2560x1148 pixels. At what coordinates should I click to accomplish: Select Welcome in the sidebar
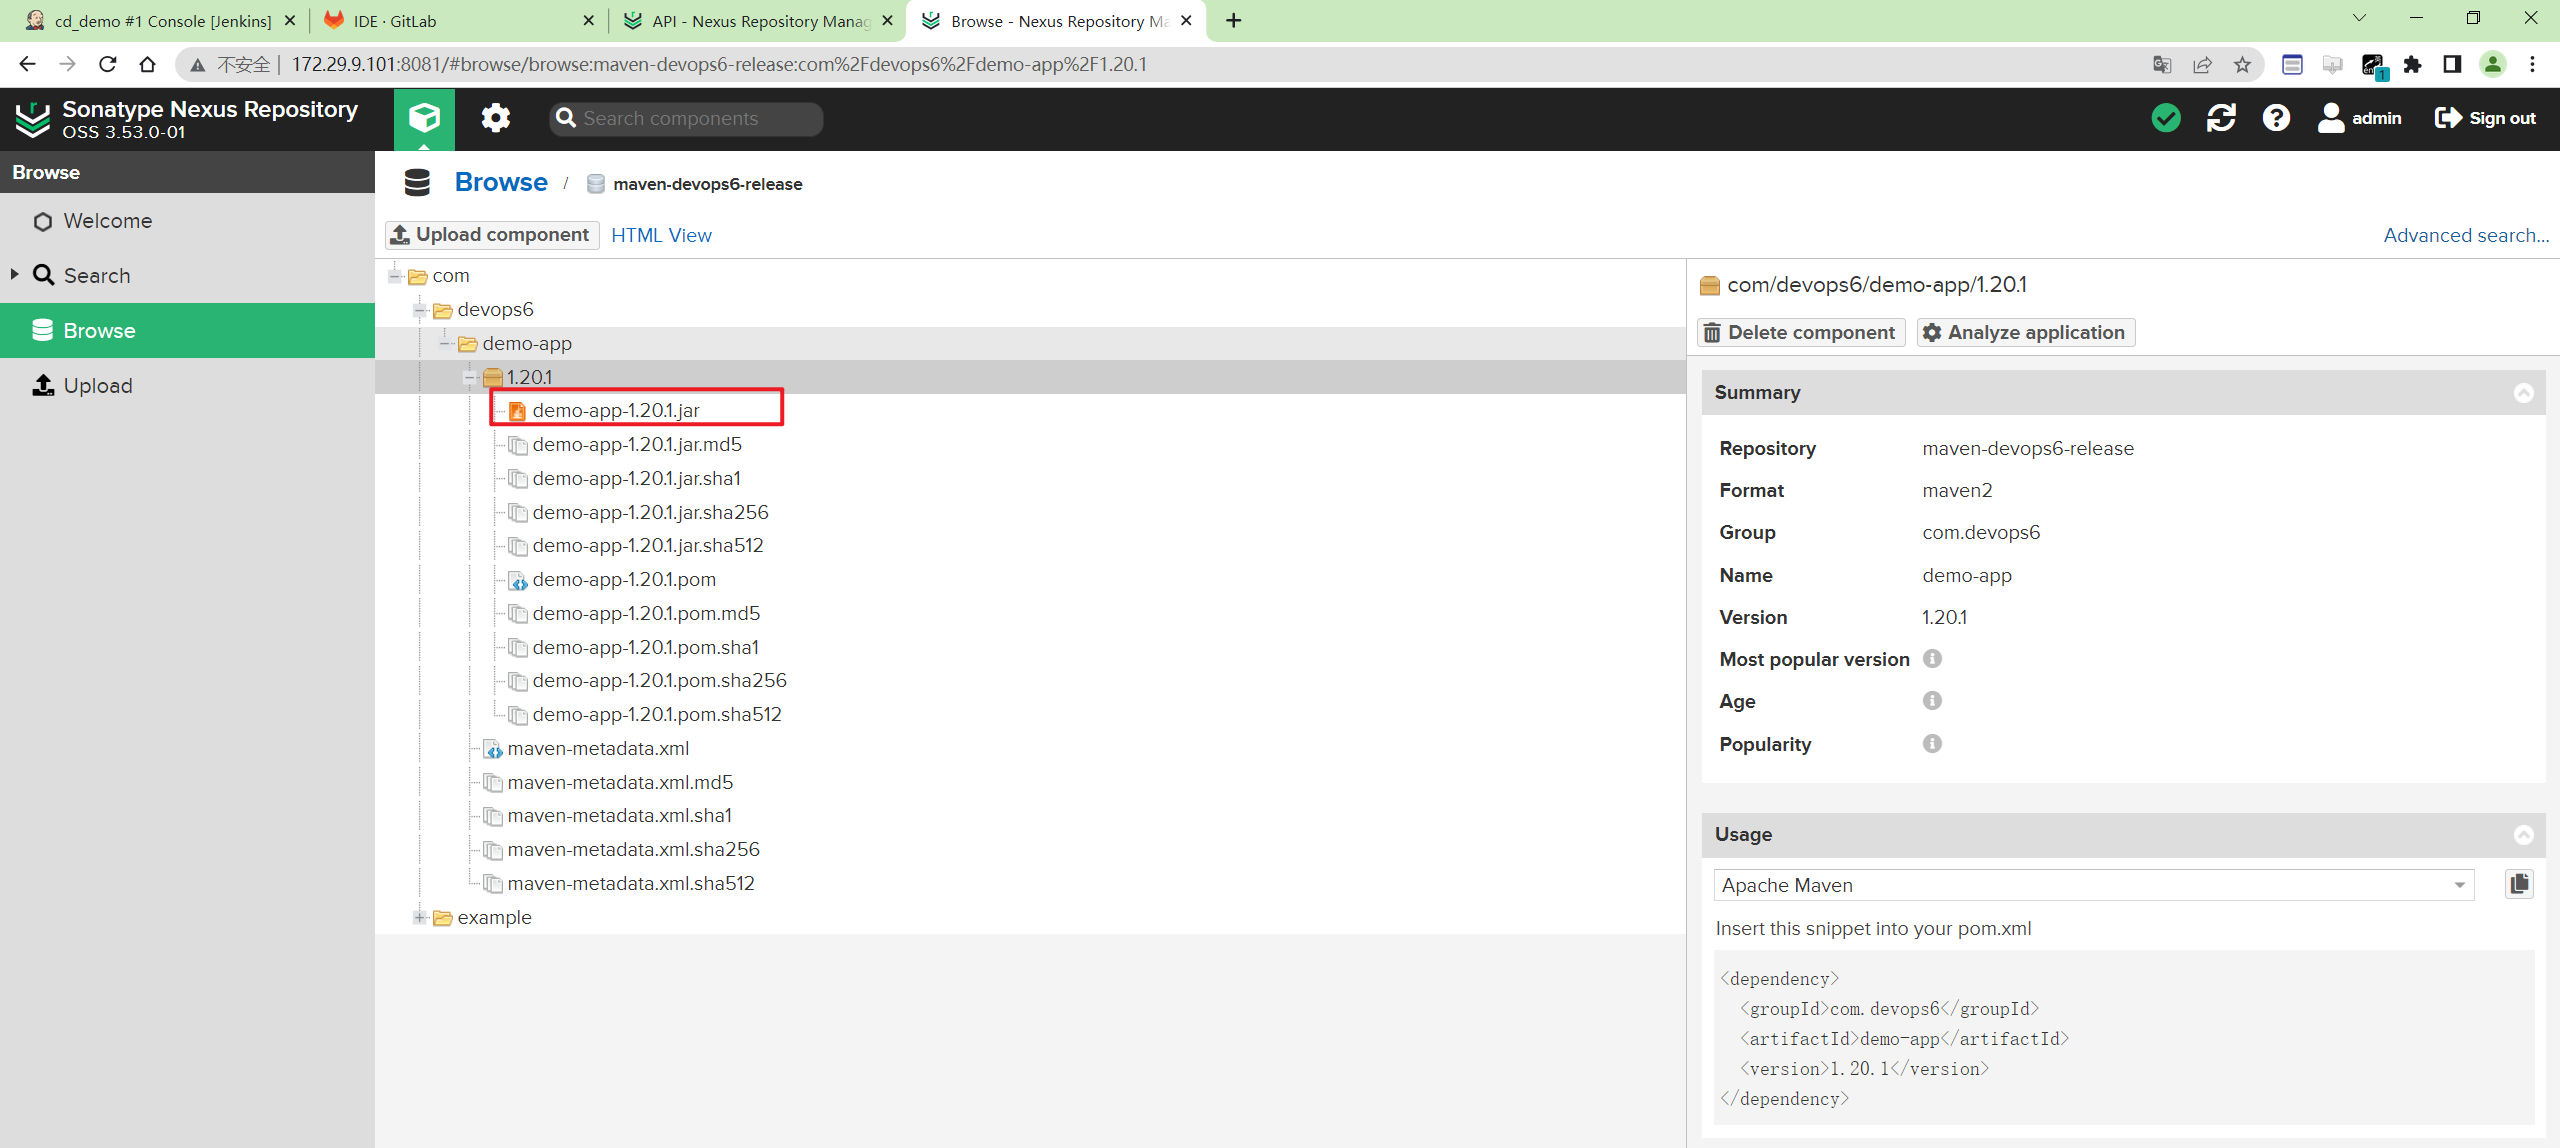[x=187, y=221]
